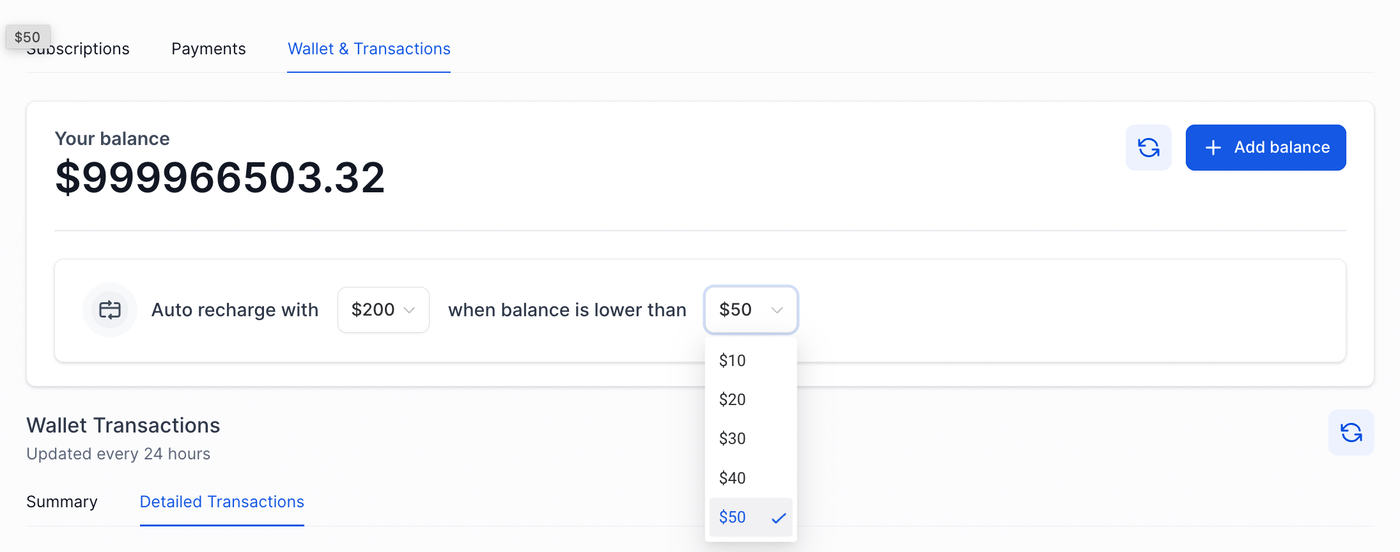1400x552 pixels.
Task: Refresh the wallet balance amount
Action: pos(1148,148)
